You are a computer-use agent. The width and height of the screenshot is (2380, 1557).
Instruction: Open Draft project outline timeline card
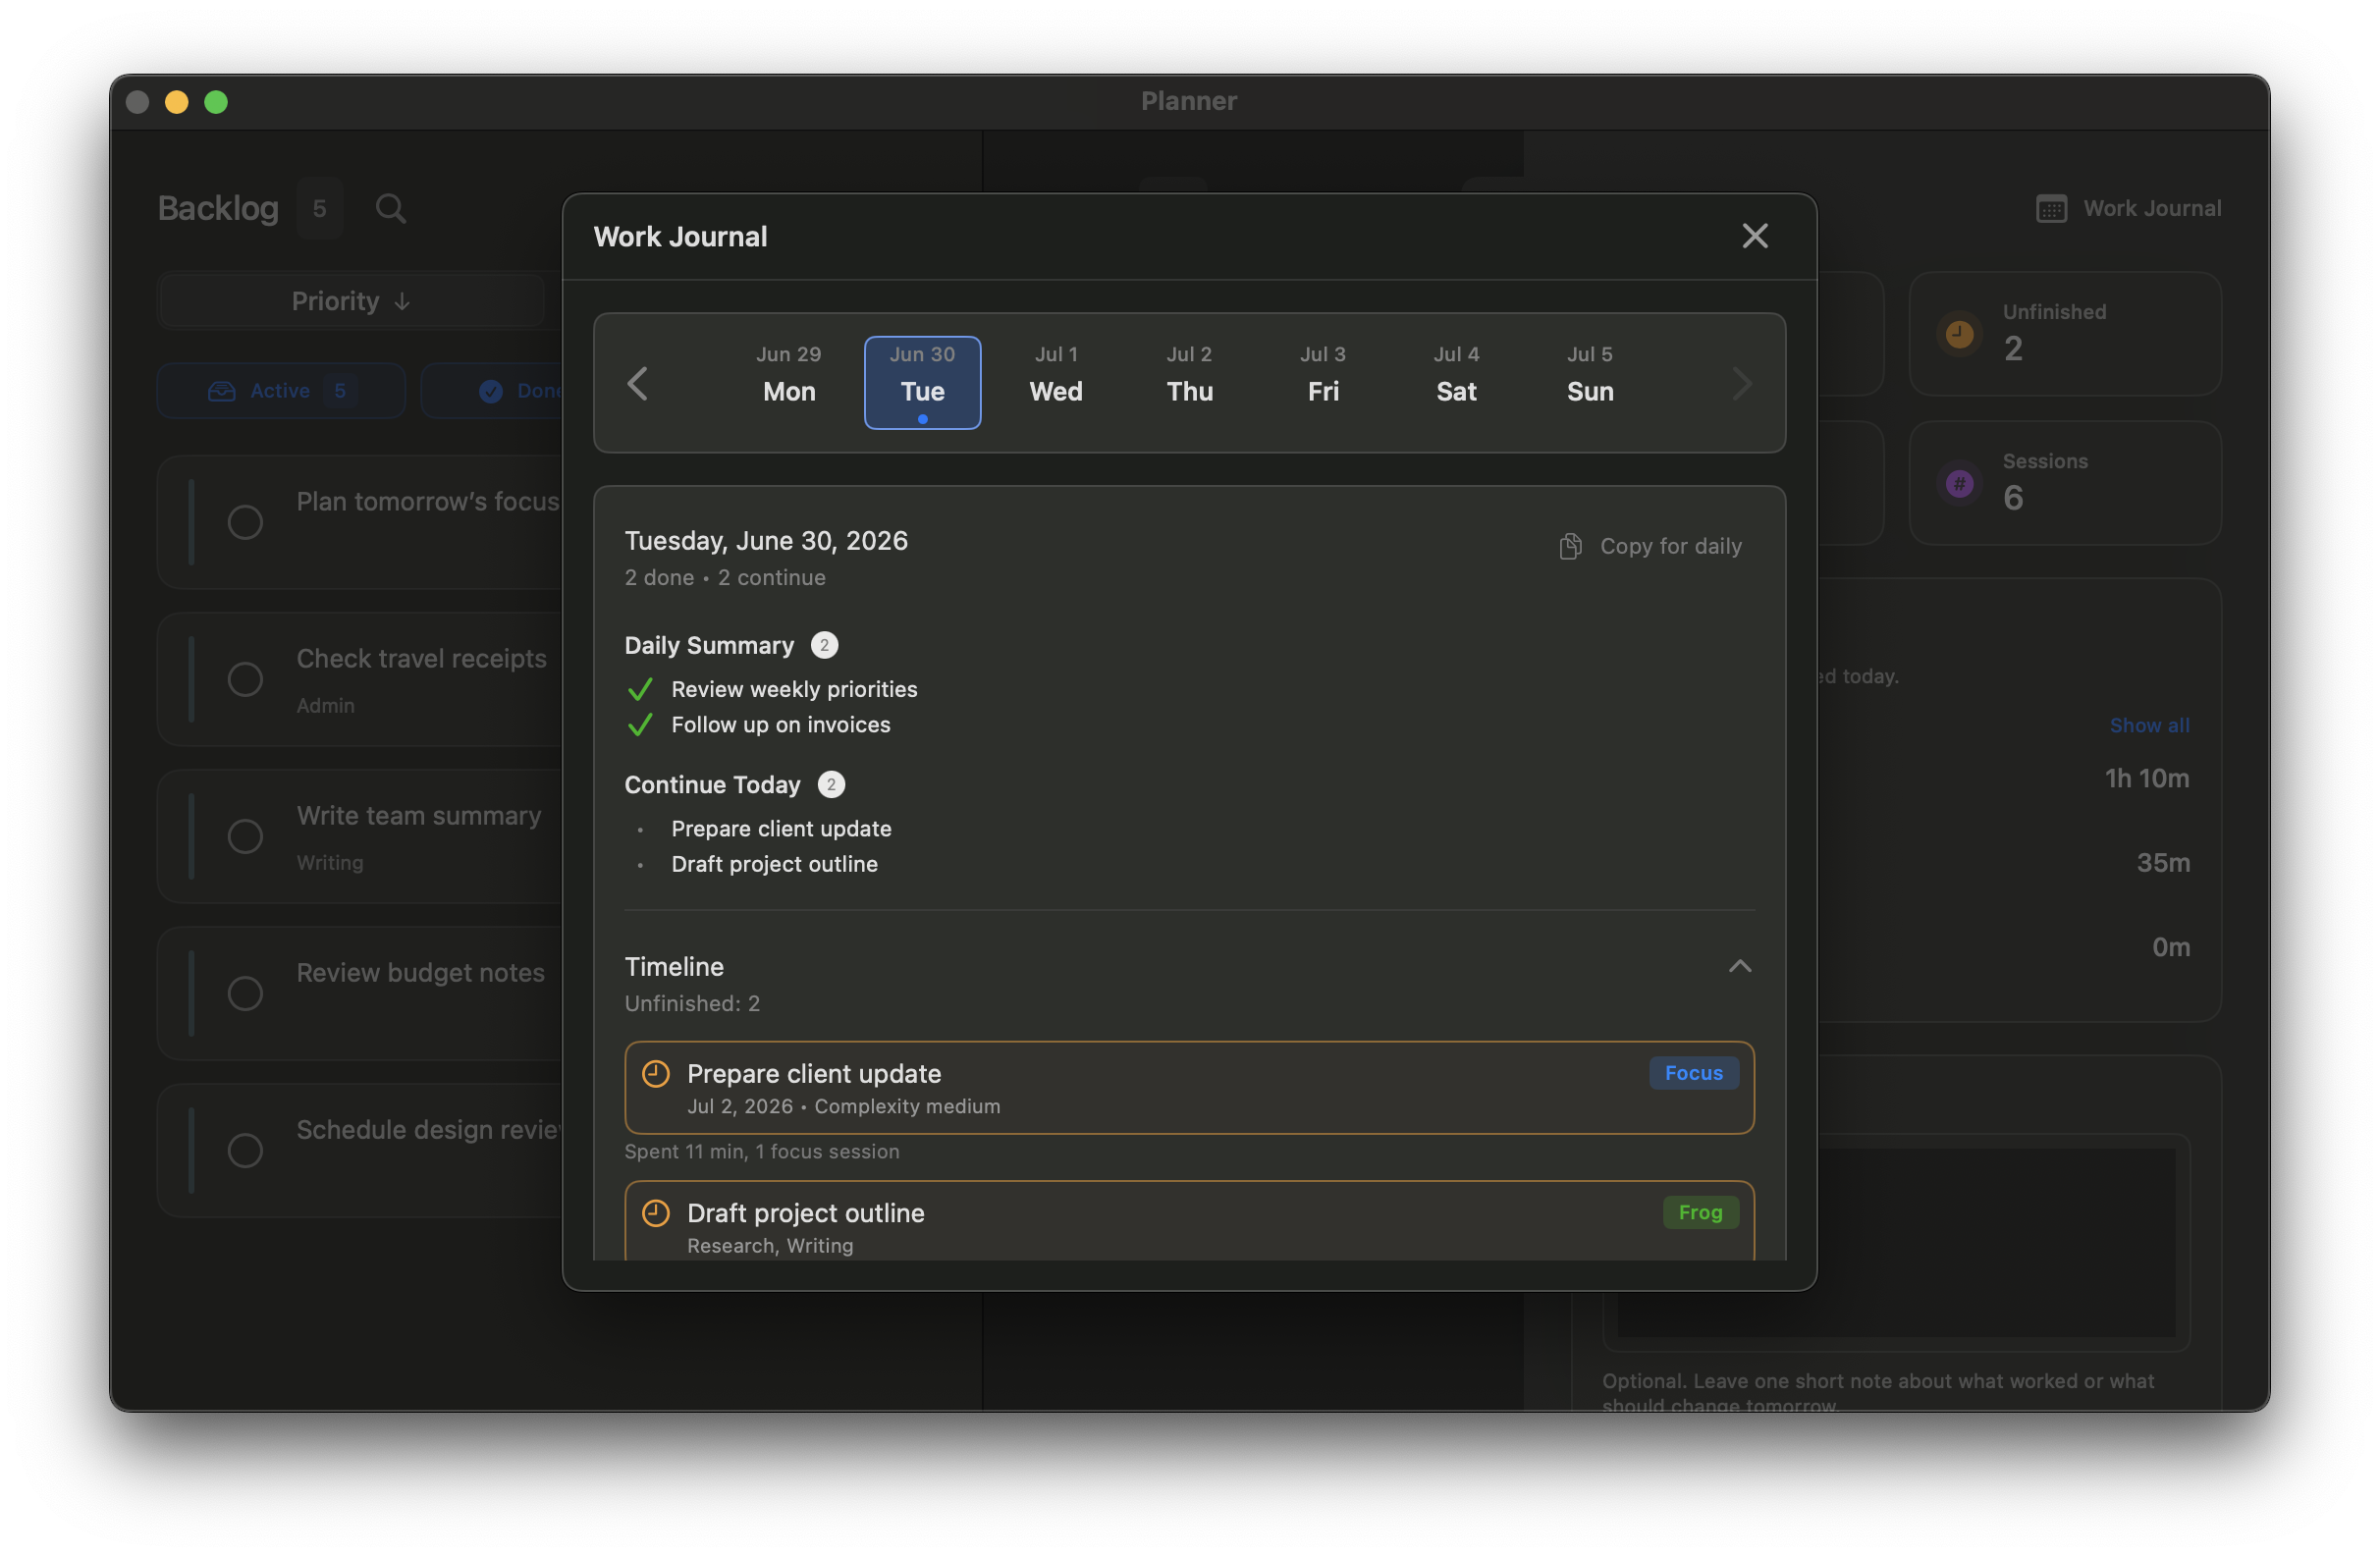point(1189,1221)
